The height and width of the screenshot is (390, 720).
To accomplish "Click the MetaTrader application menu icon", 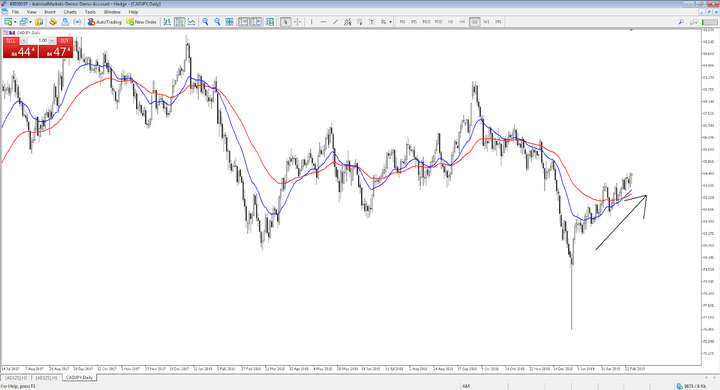I will (5, 12).
